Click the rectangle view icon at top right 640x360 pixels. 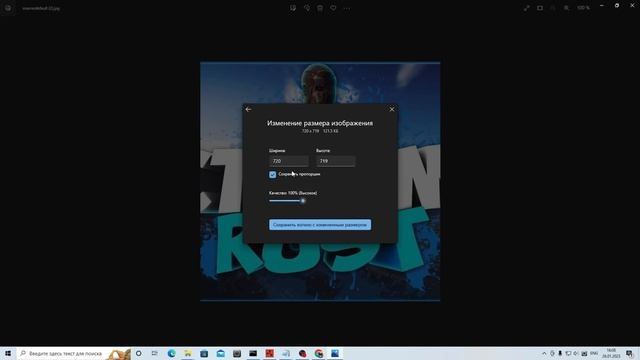540,8
